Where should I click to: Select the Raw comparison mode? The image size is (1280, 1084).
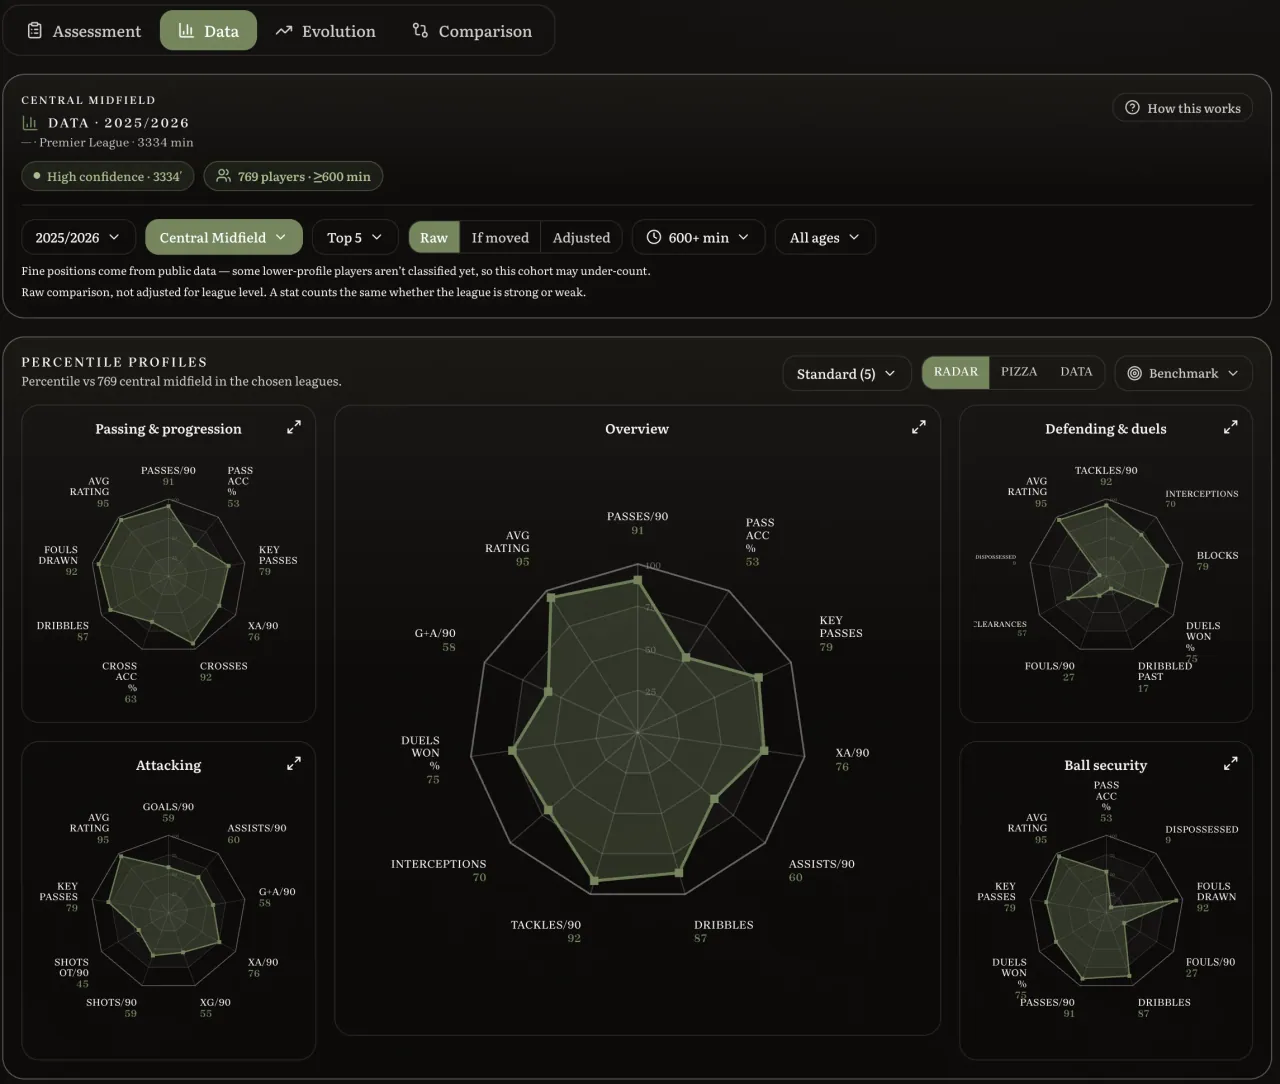[434, 237]
